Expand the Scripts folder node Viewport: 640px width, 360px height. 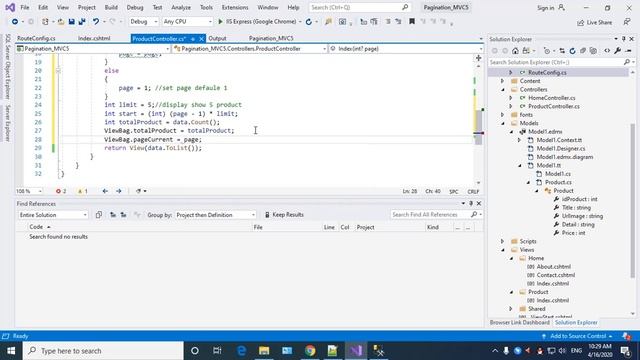502,241
